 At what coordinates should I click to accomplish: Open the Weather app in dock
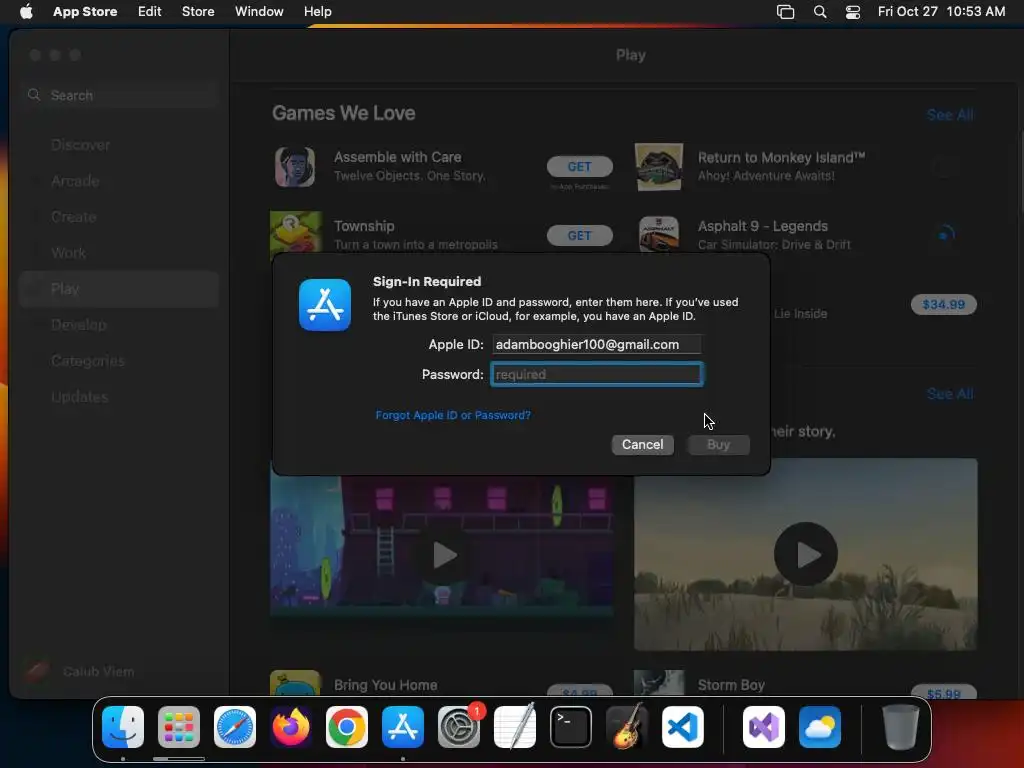coord(820,727)
